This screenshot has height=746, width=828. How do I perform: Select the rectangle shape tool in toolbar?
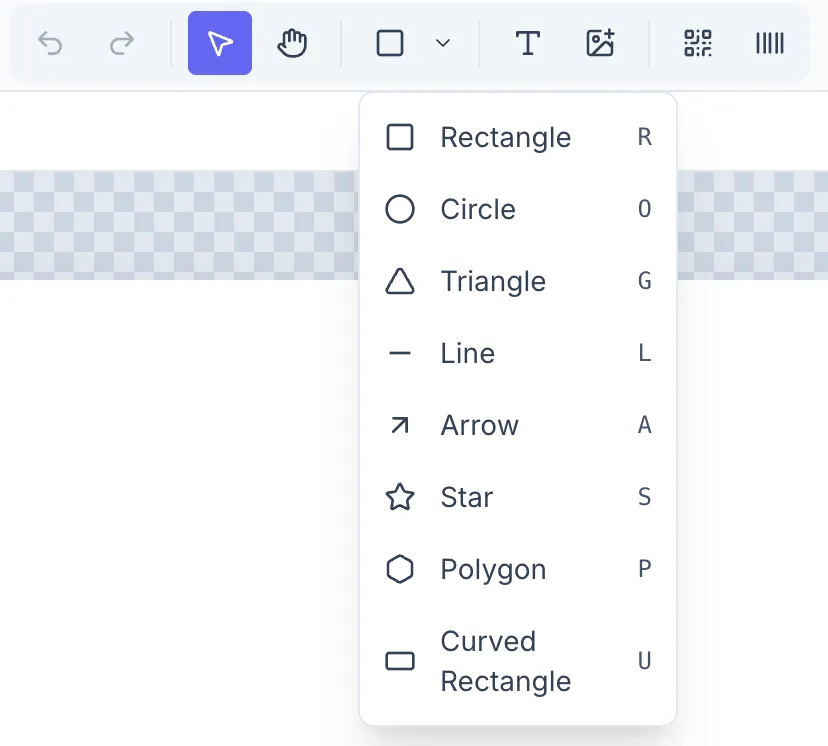pyautogui.click(x=390, y=43)
